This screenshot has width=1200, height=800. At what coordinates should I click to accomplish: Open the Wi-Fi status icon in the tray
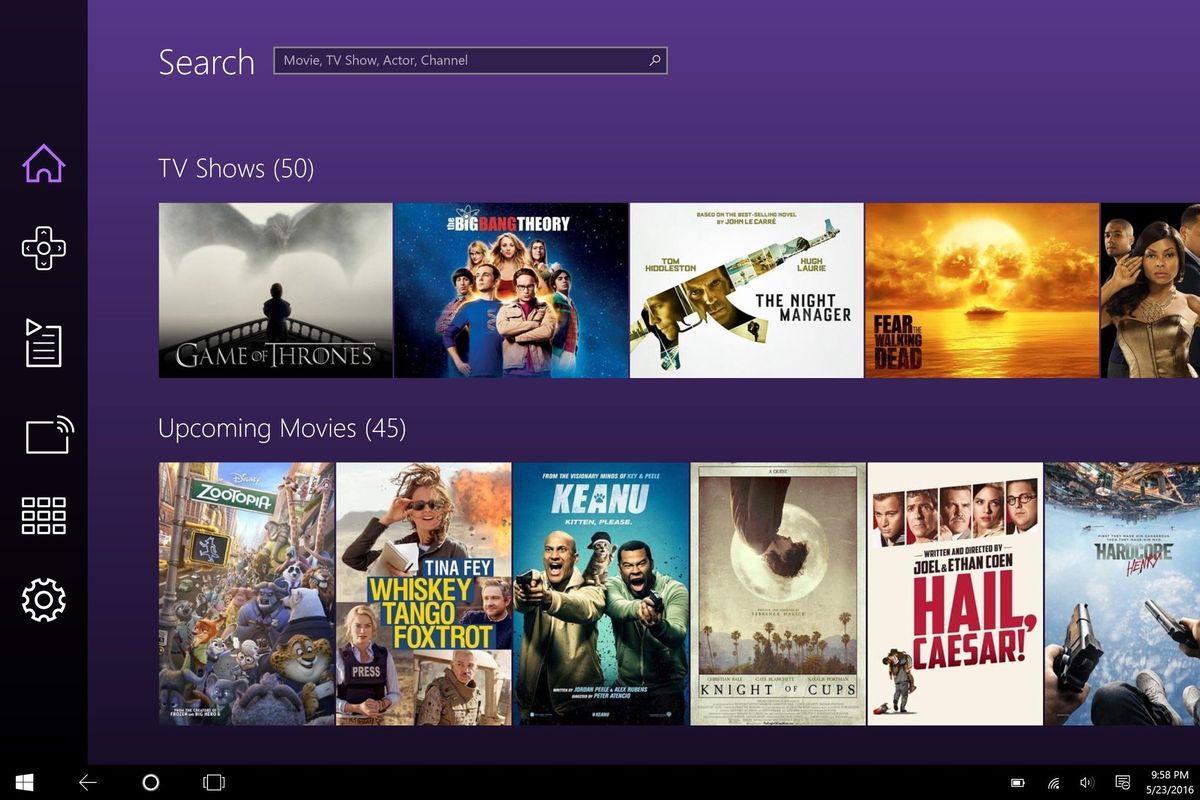(x=1052, y=783)
